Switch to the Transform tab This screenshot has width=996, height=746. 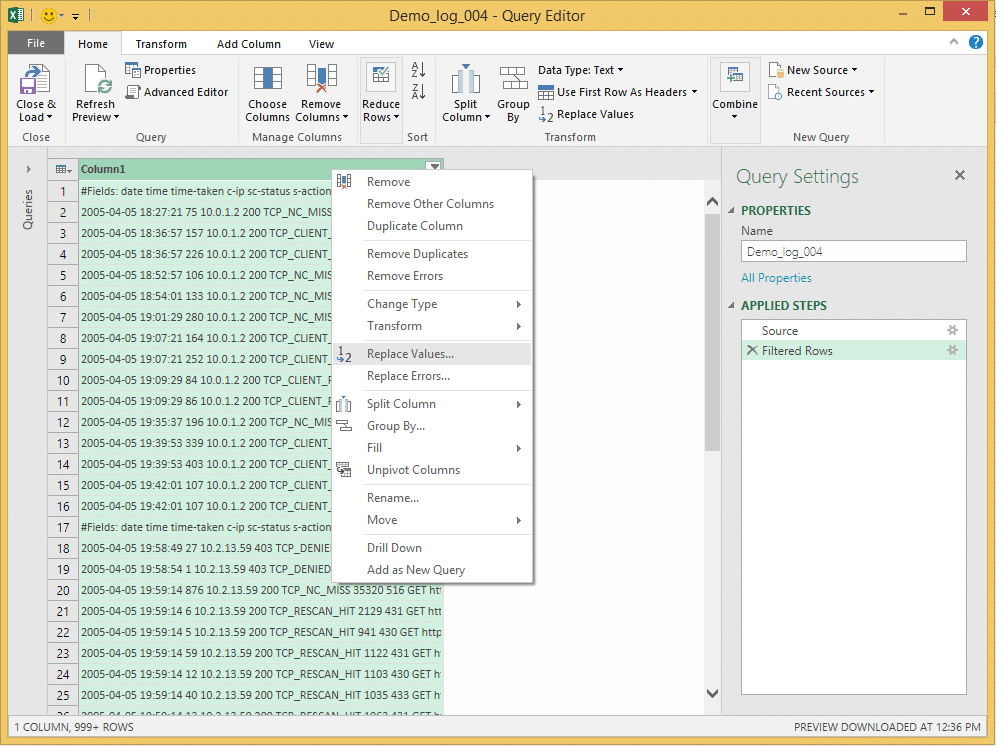(x=161, y=44)
